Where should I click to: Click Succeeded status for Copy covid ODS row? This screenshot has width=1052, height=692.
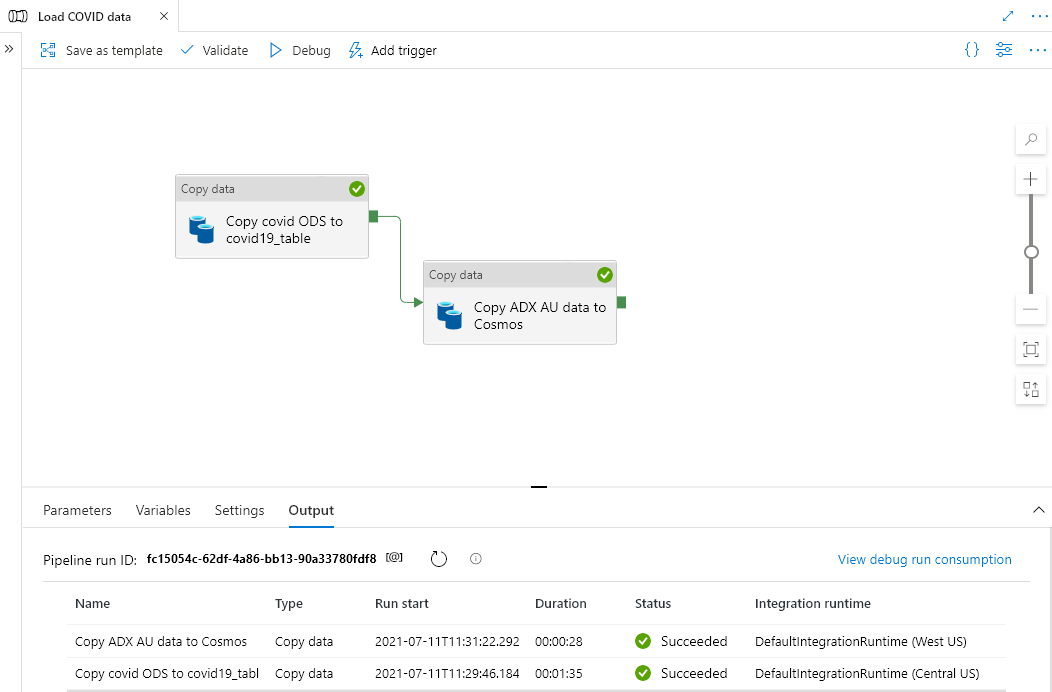(681, 673)
